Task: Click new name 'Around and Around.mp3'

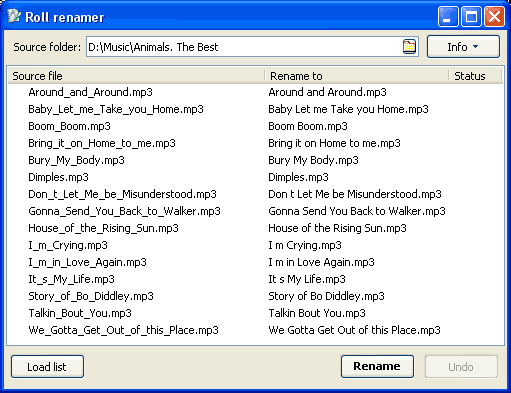Action: point(327,92)
